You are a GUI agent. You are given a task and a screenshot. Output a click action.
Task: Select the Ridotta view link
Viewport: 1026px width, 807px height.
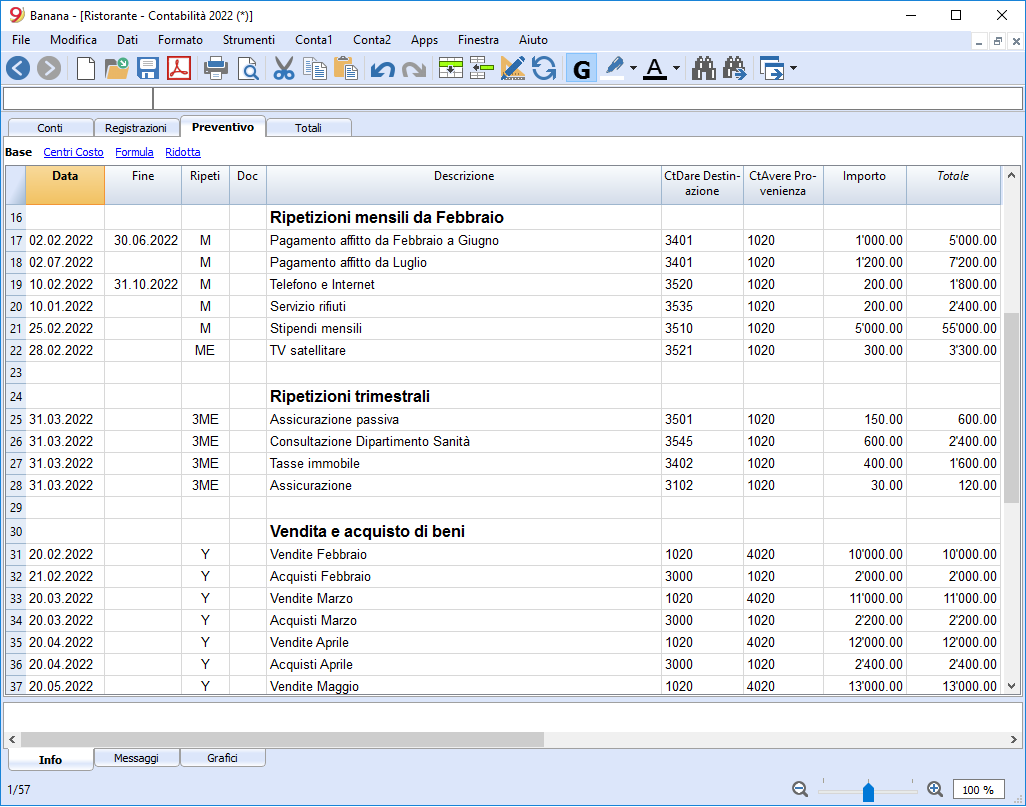183,152
